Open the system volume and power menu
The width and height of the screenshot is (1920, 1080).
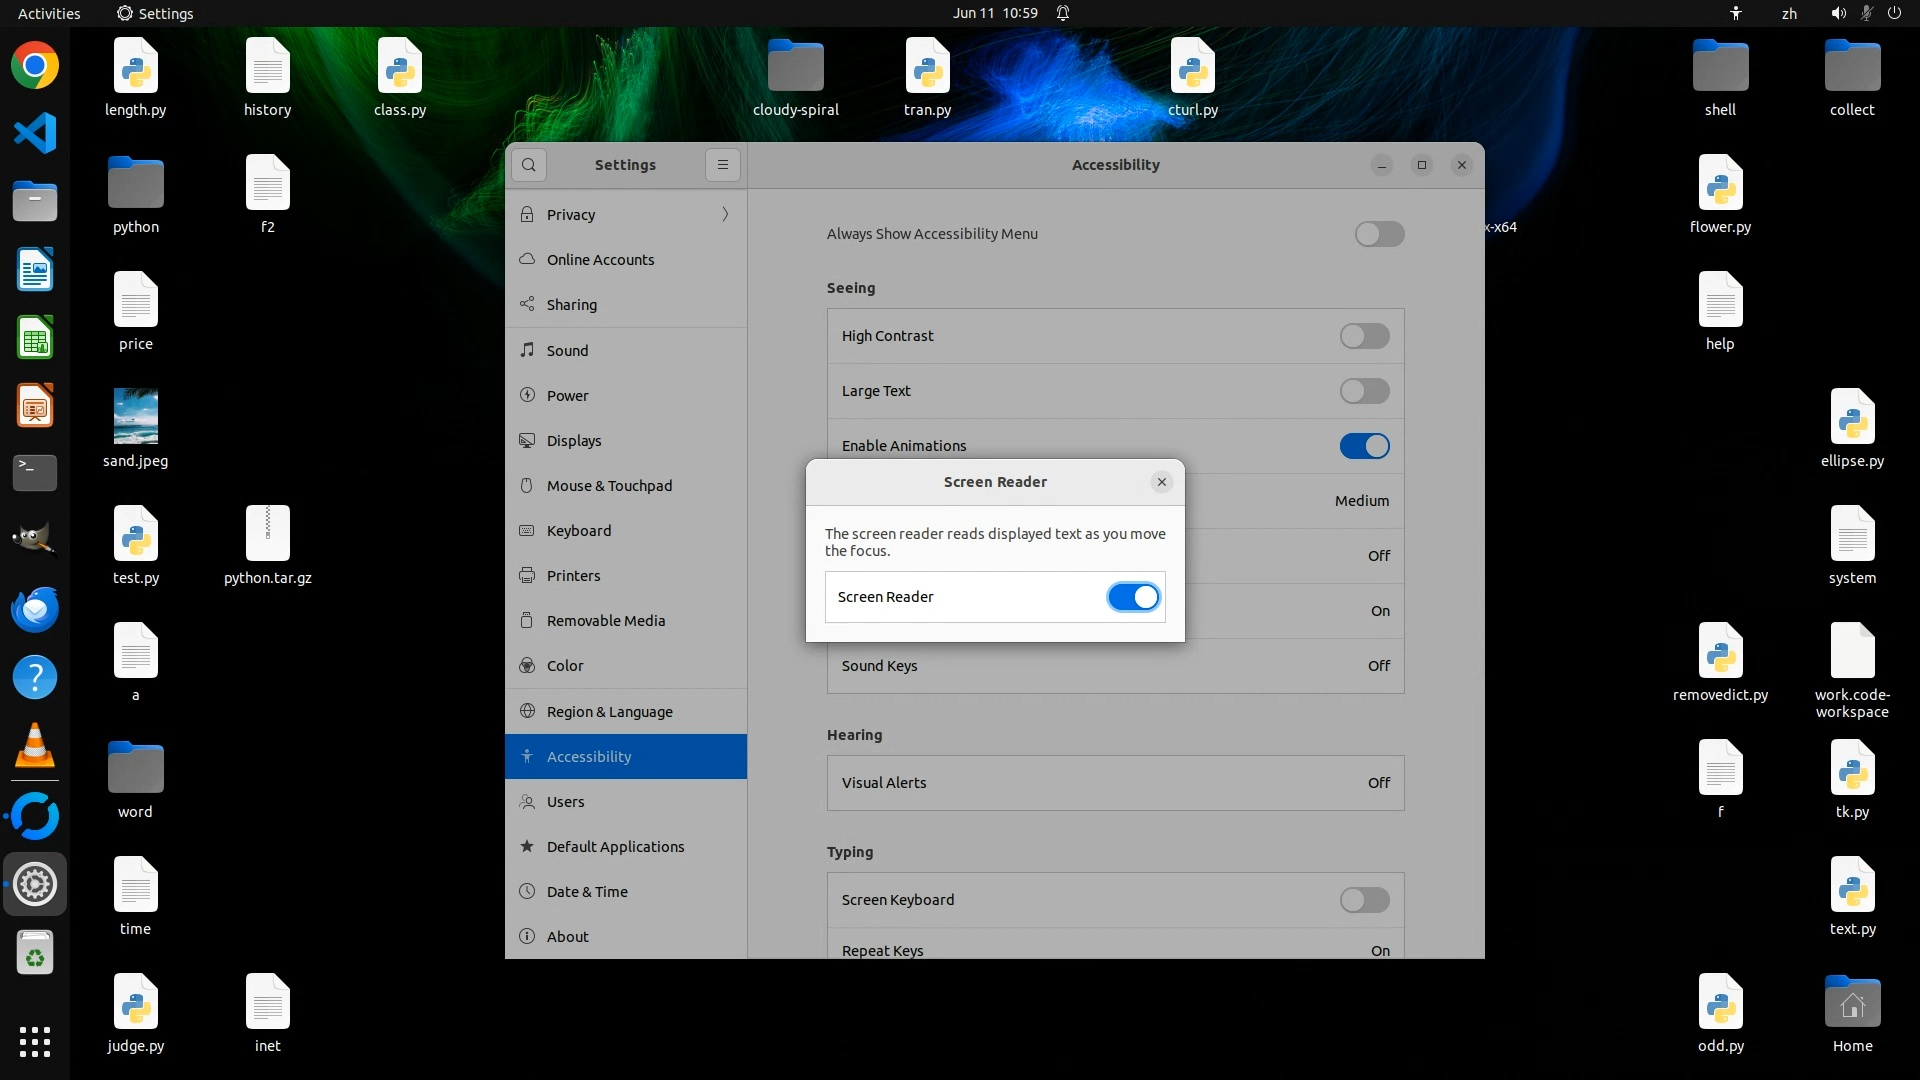1865,13
